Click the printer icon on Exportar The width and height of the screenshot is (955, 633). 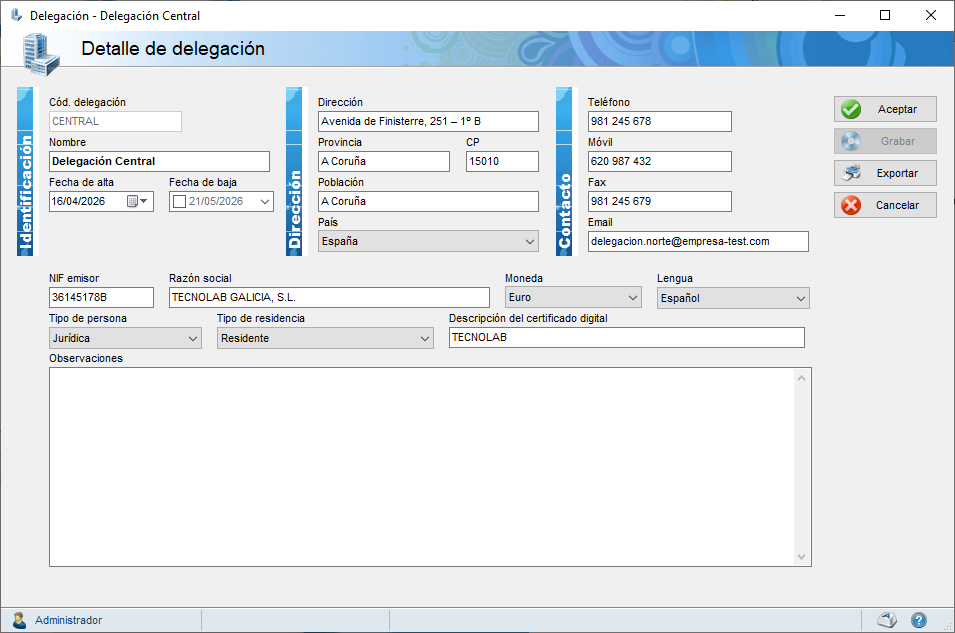pos(851,173)
